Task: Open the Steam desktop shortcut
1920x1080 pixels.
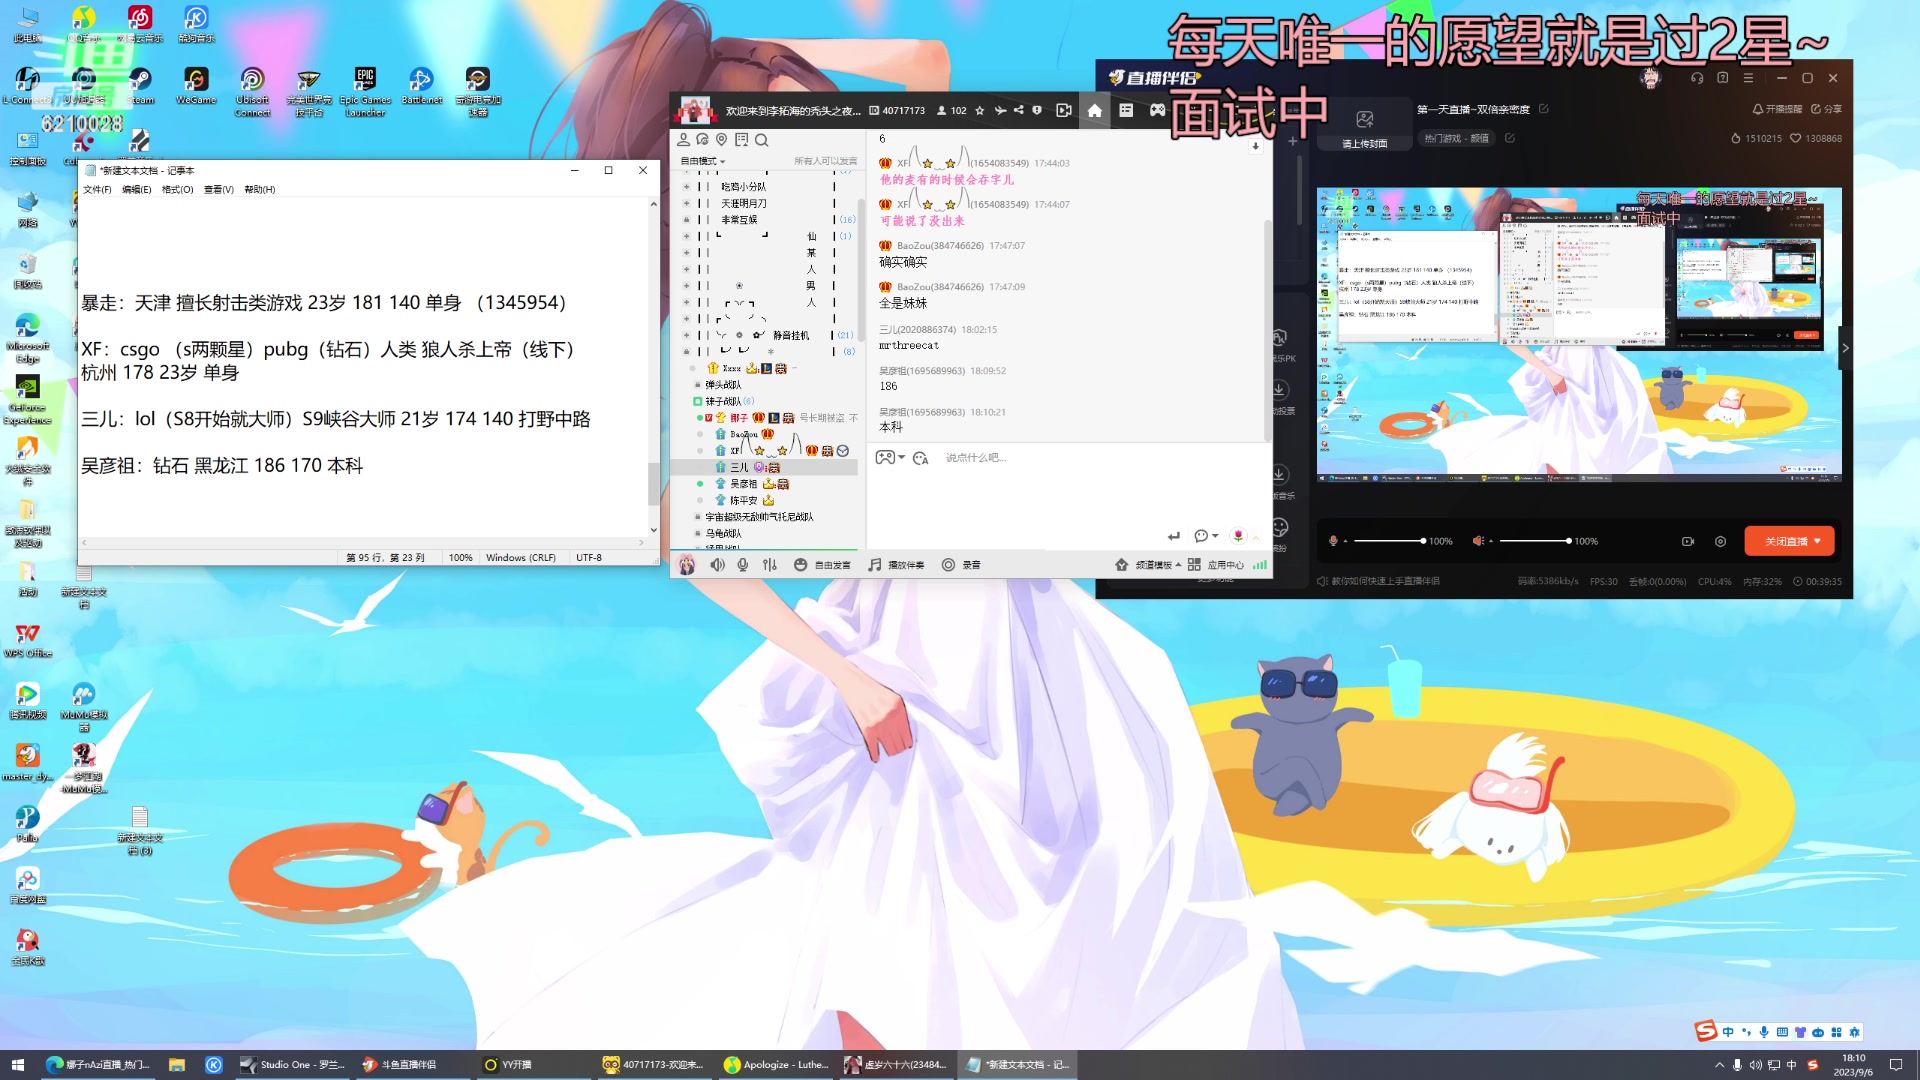Action: (140, 86)
